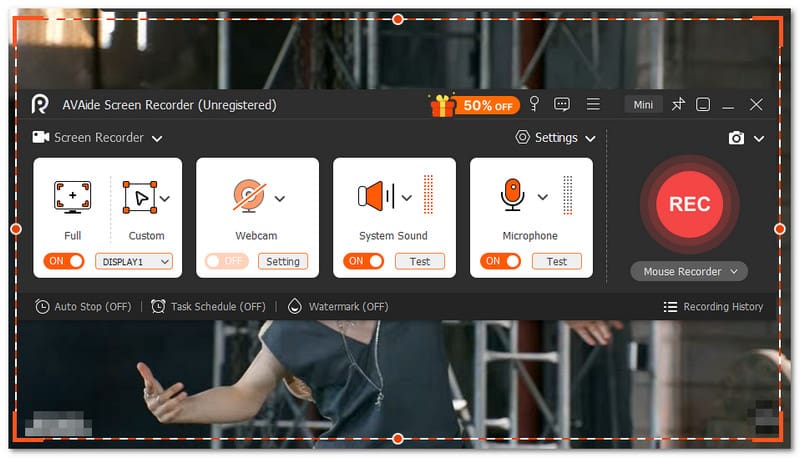Image resolution: width=800 pixels, height=458 pixels.
Task: Expand the Microphone device dropdown
Action: pos(543,197)
